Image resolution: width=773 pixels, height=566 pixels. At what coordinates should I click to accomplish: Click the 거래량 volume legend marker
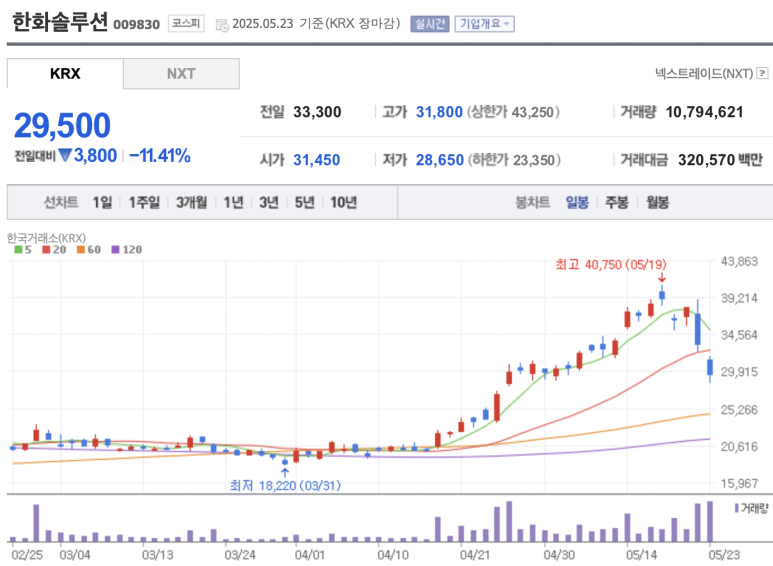[x=737, y=508]
